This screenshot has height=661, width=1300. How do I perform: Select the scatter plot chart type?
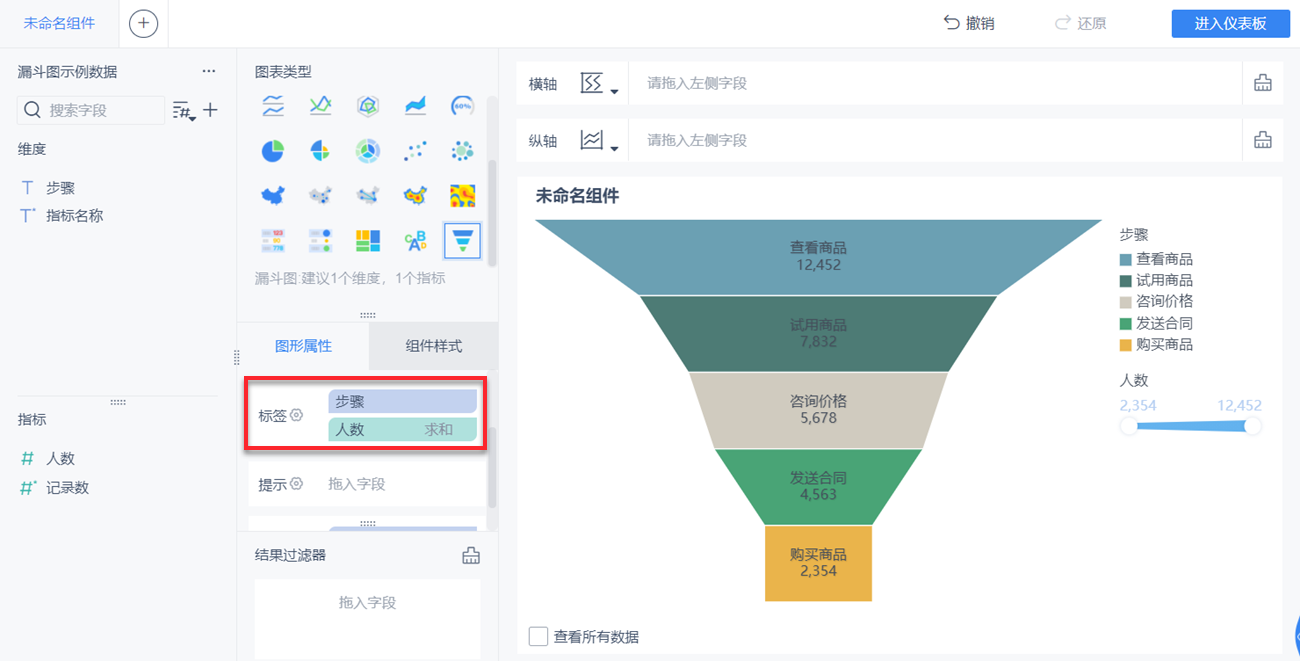point(415,151)
